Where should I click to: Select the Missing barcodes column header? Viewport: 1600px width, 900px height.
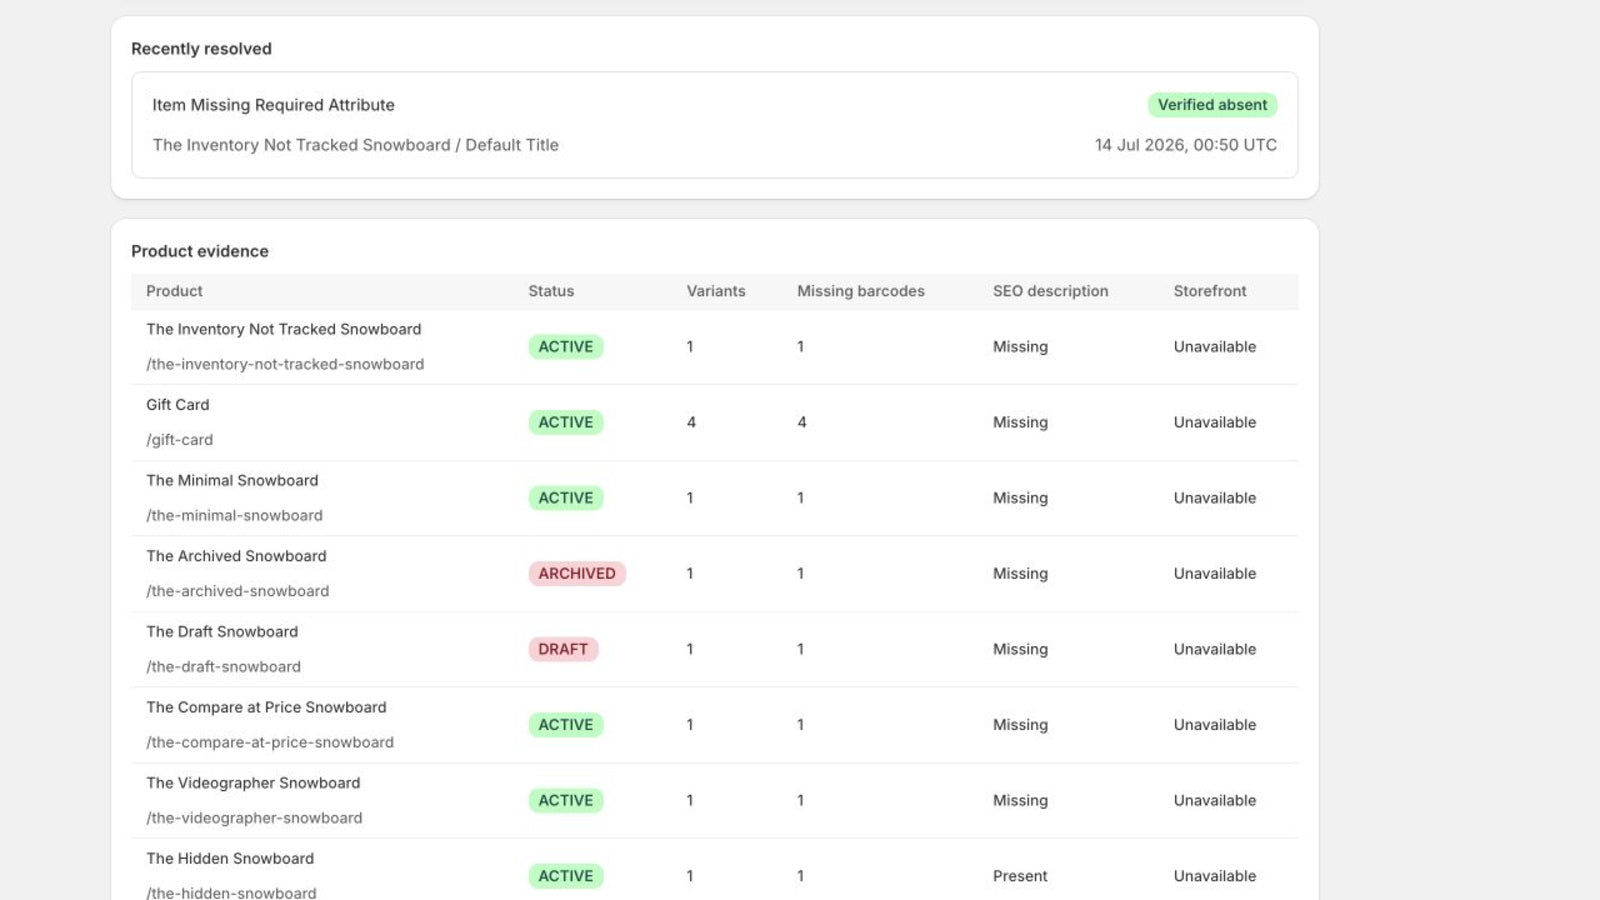pos(861,291)
